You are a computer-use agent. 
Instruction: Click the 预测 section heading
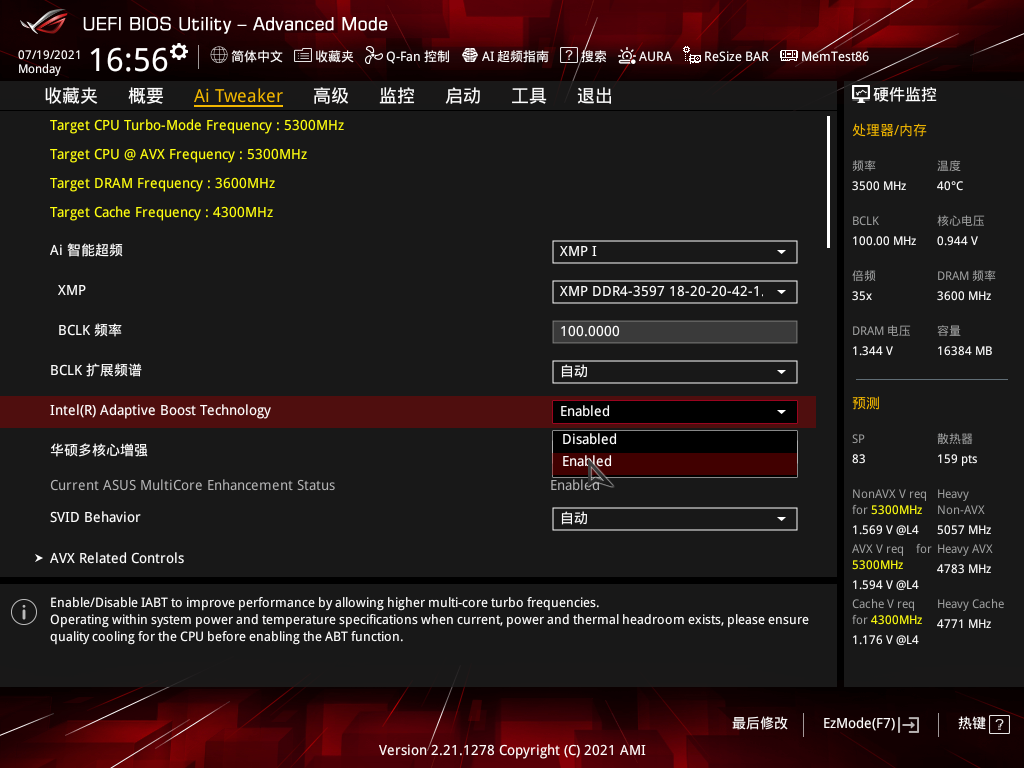[866, 403]
